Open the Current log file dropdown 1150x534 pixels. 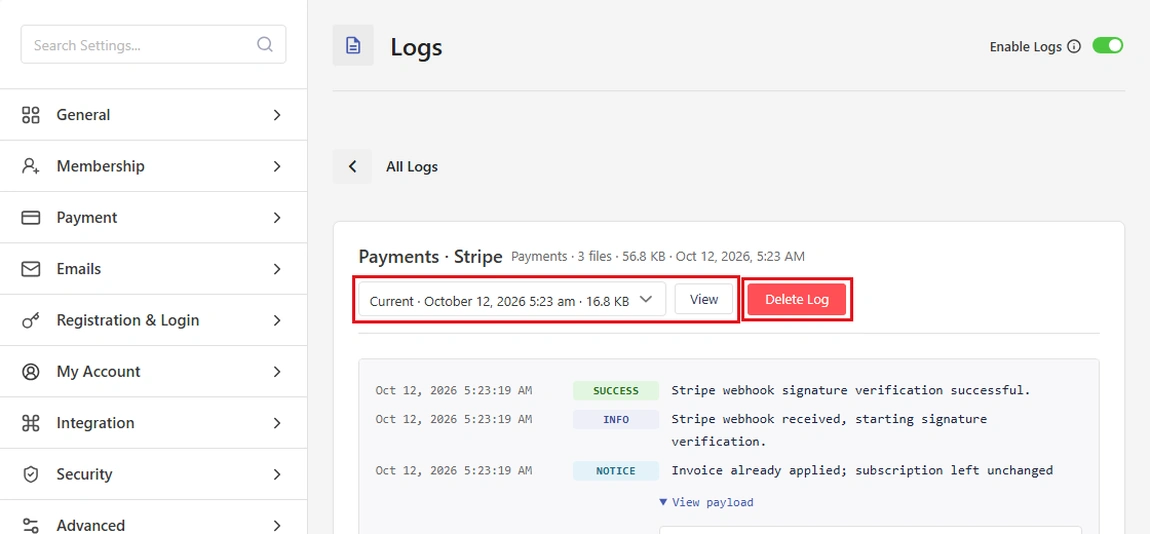point(512,299)
